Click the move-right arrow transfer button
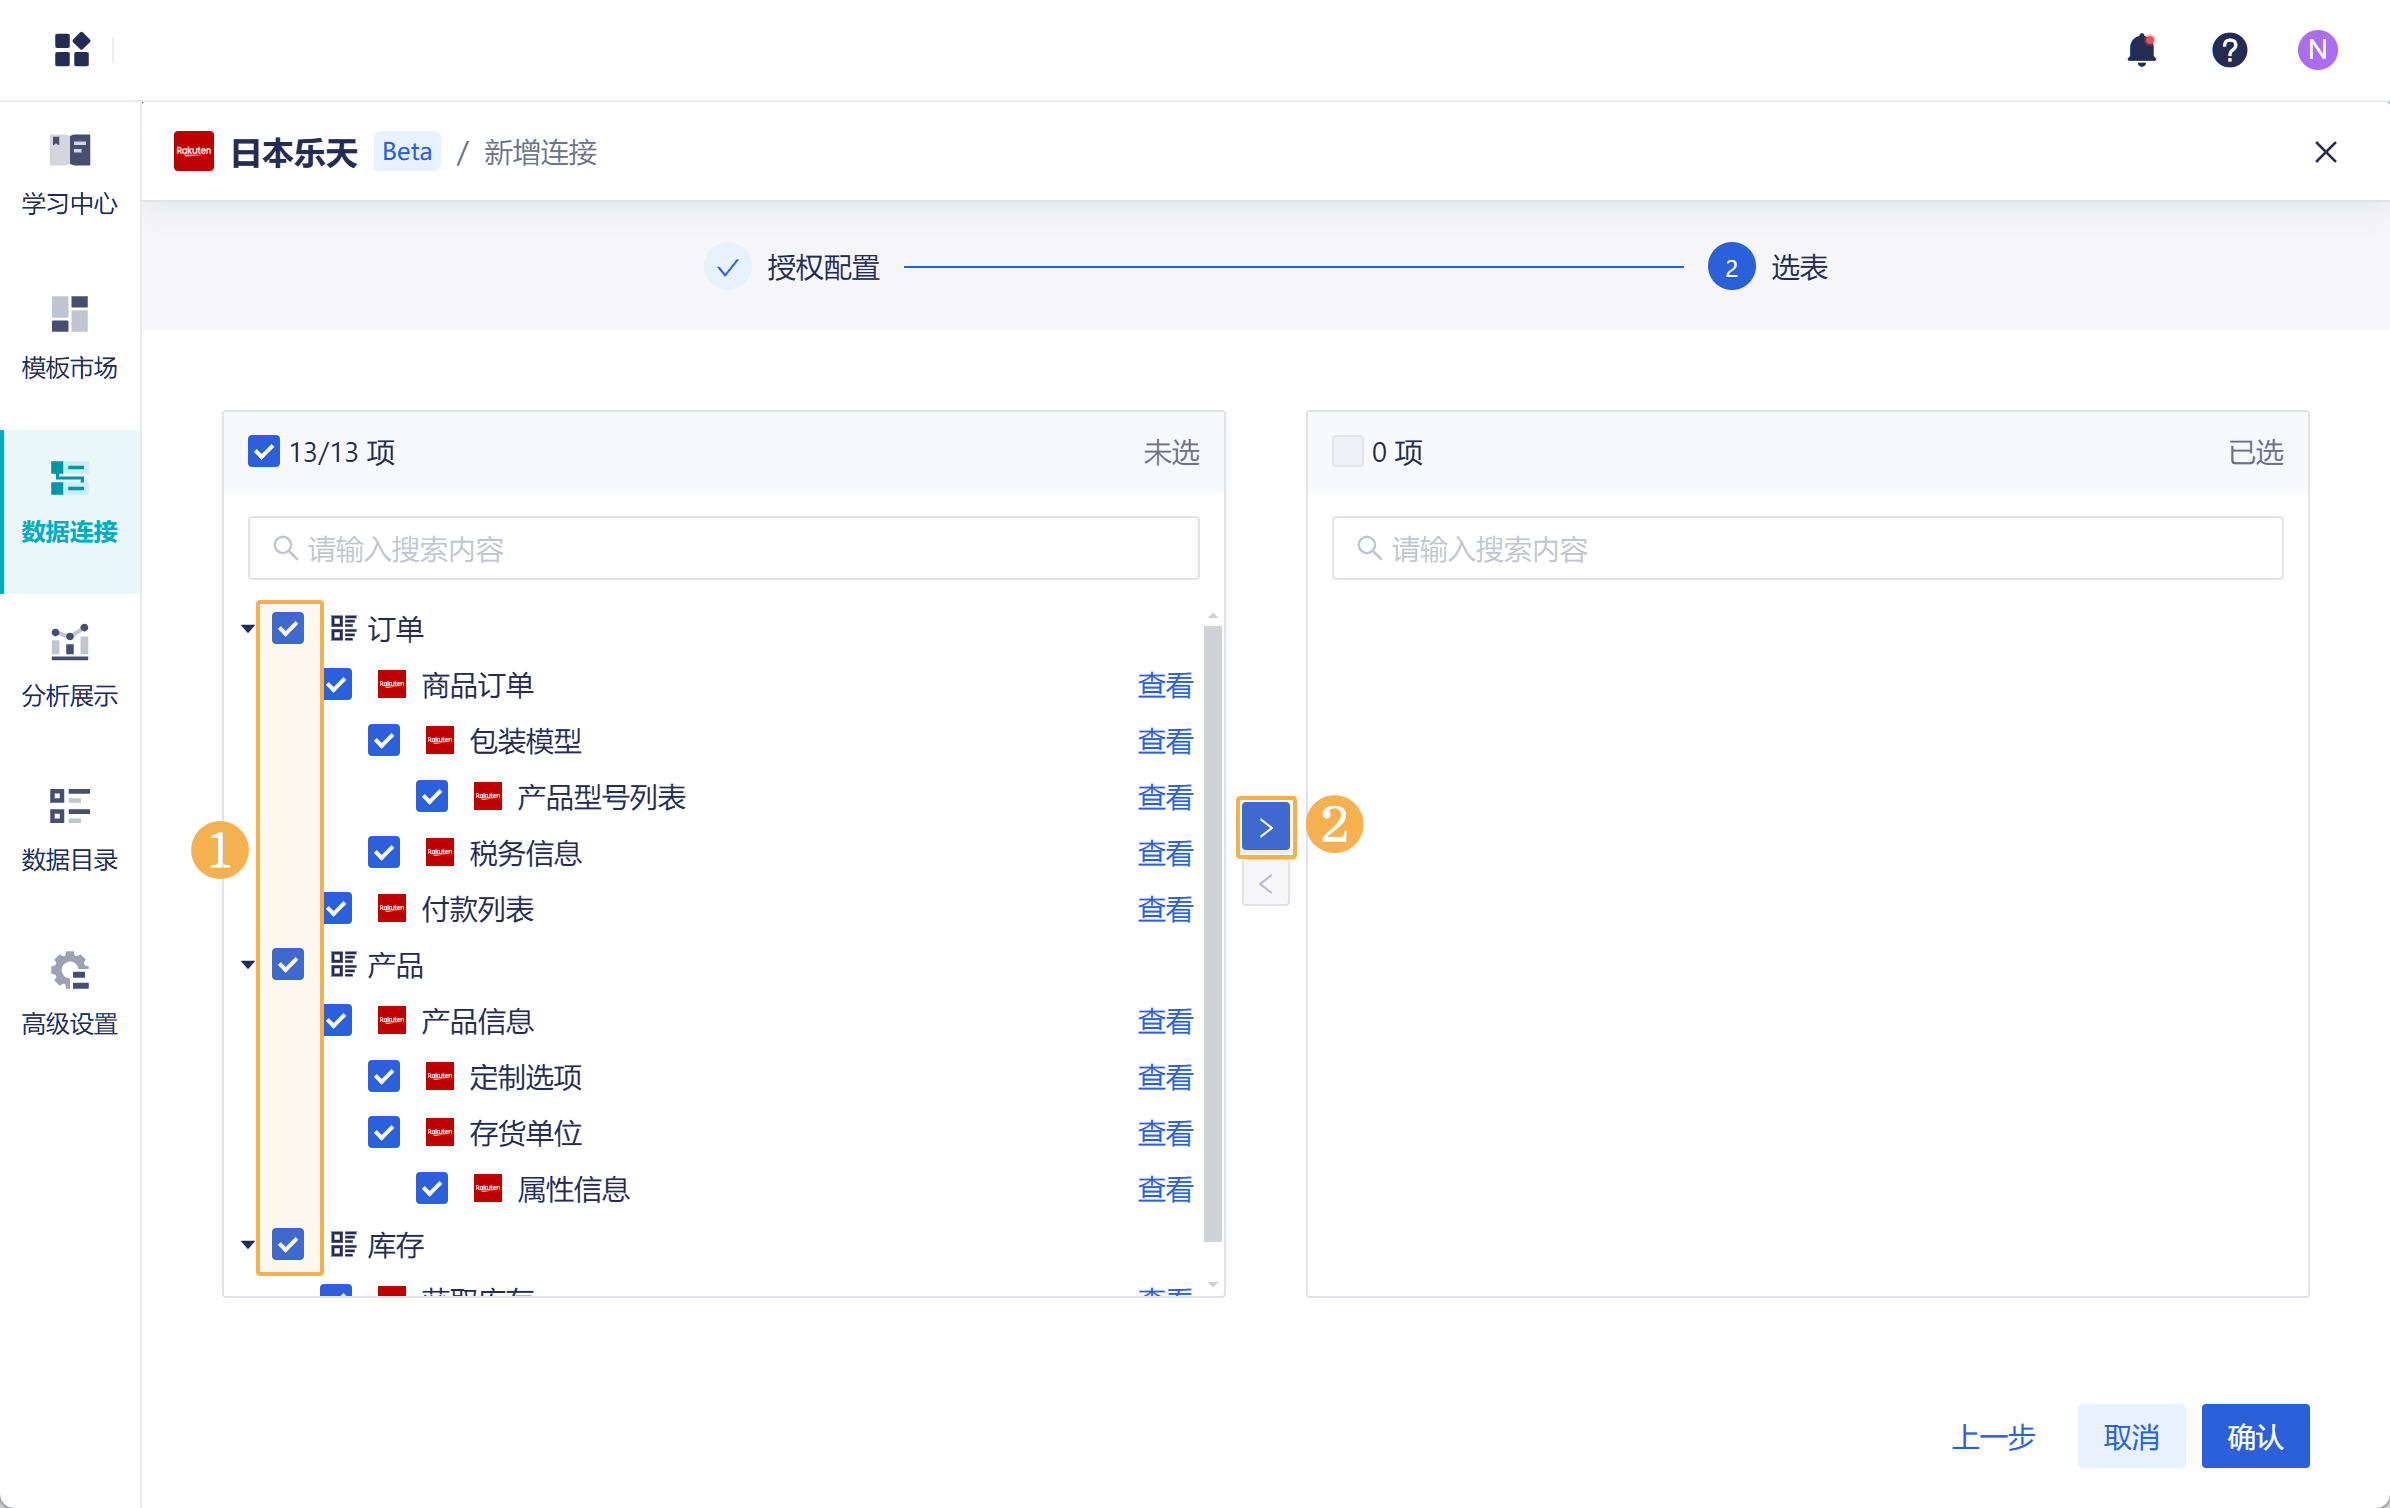This screenshot has height=1508, width=2390. tap(1265, 828)
